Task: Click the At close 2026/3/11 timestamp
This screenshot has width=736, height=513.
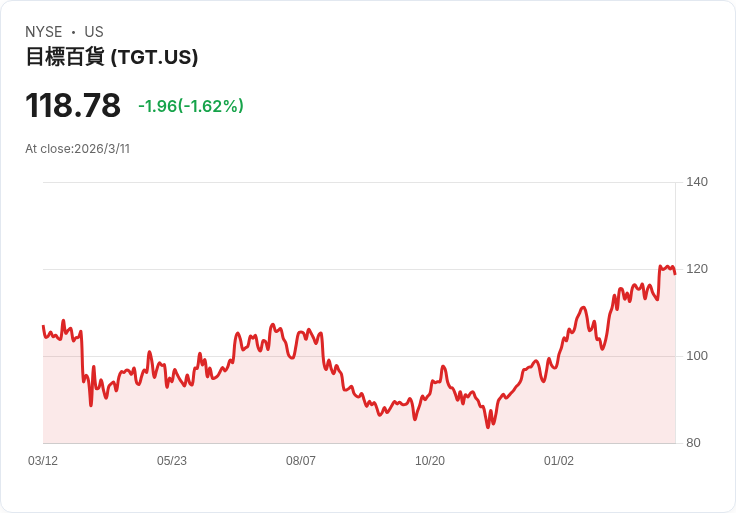Action: pyautogui.click(x=77, y=149)
